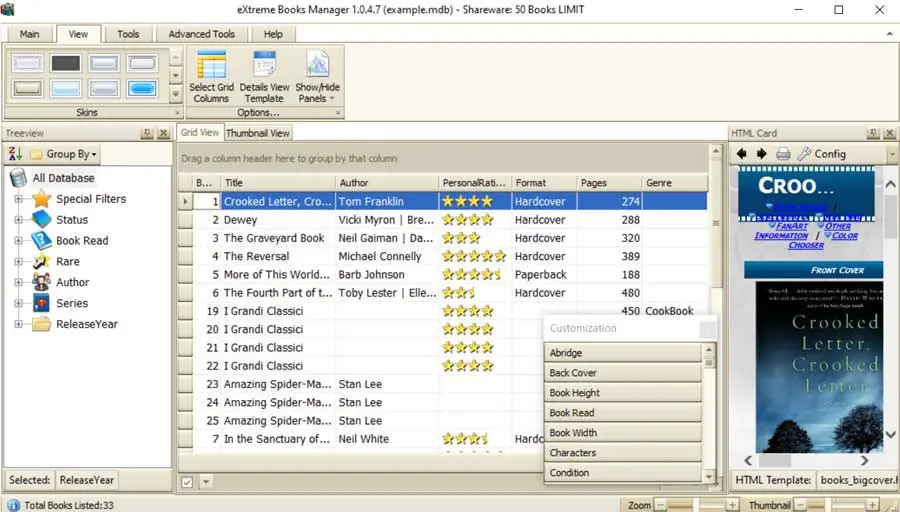Open the Details View Template

(x=264, y=75)
